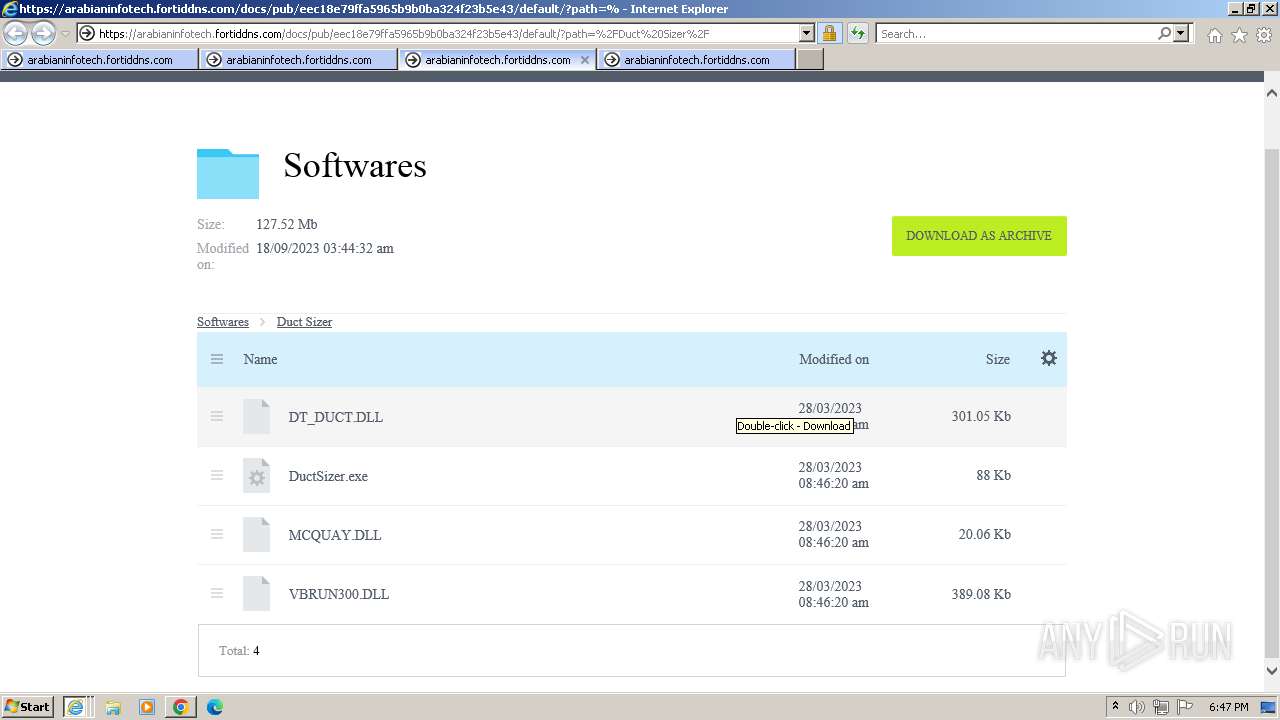Click the 389.08 Kb size value
The height and width of the screenshot is (720, 1280).
click(981, 594)
